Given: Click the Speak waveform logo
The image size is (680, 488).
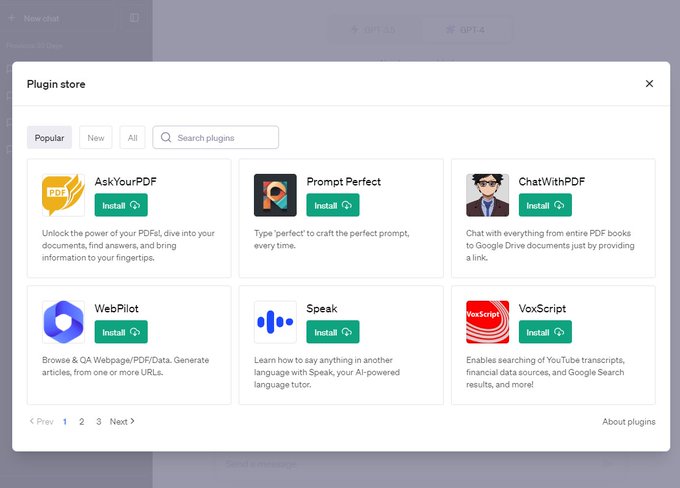Looking at the screenshot, I should 275,322.
